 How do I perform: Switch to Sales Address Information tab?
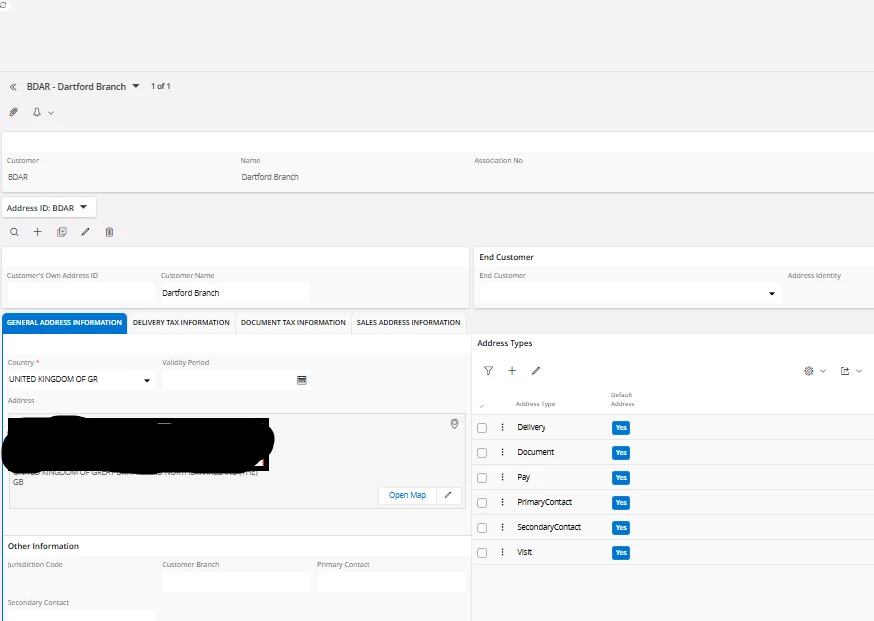(x=409, y=323)
